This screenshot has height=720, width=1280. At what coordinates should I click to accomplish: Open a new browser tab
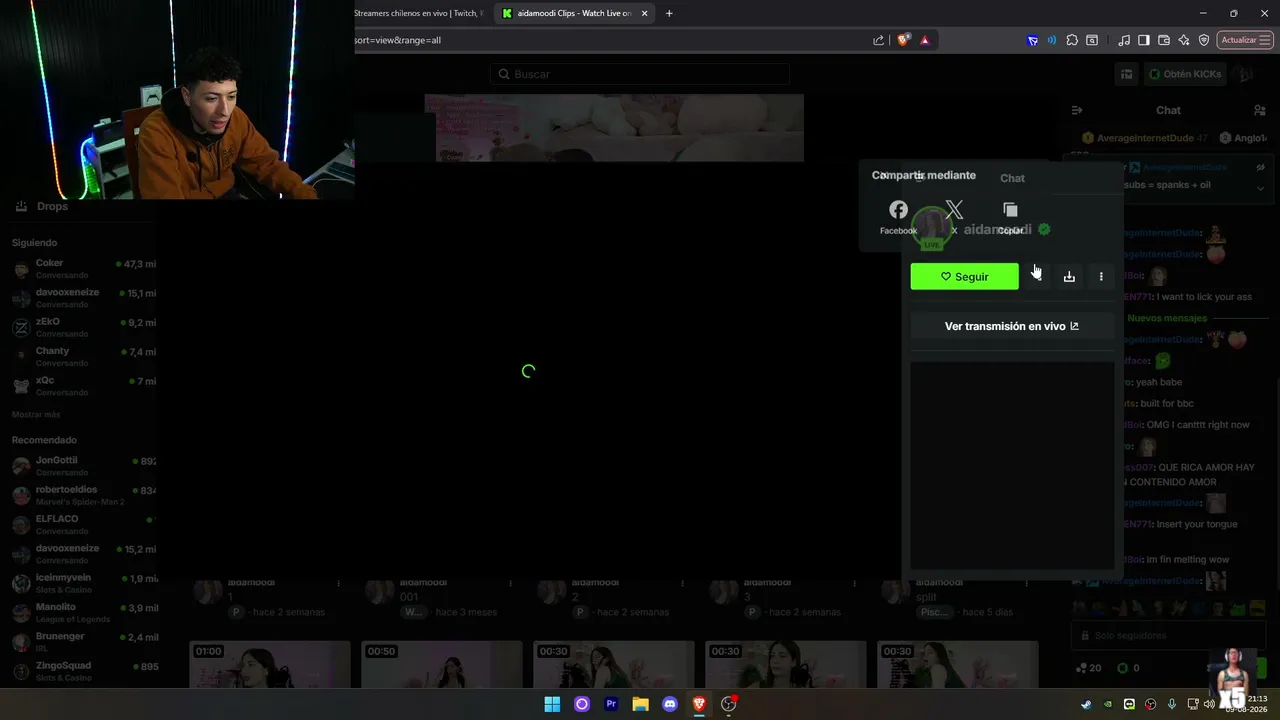(x=669, y=13)
